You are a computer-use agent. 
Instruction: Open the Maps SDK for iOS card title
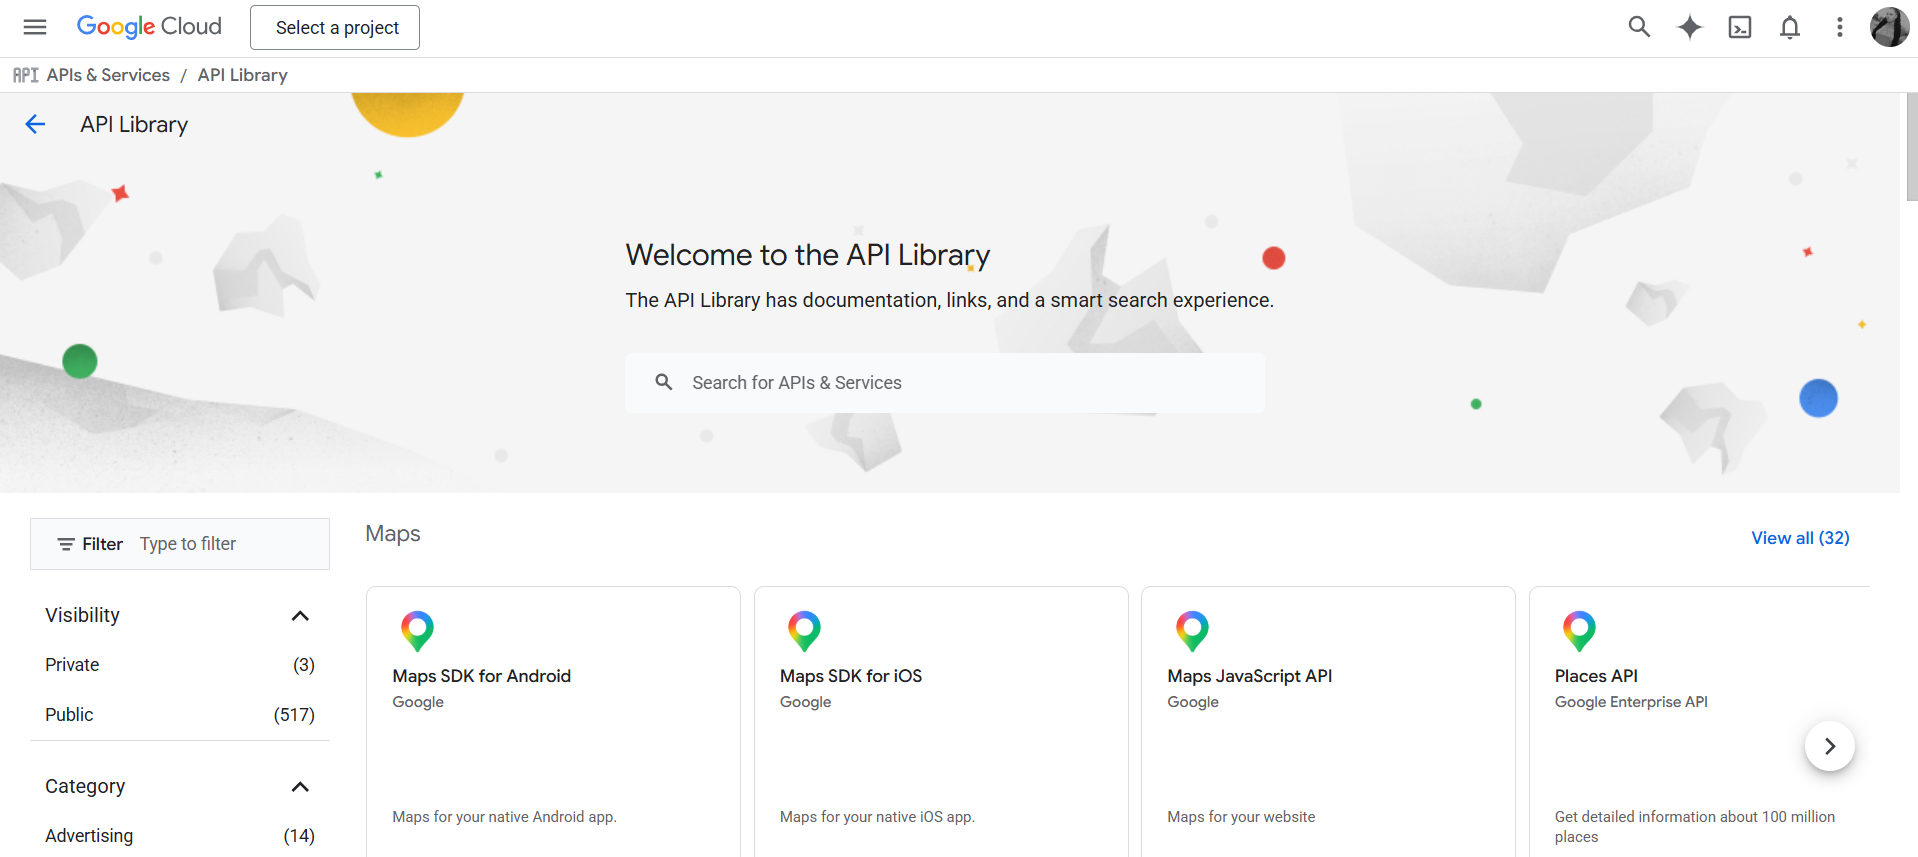coord(851,676)
